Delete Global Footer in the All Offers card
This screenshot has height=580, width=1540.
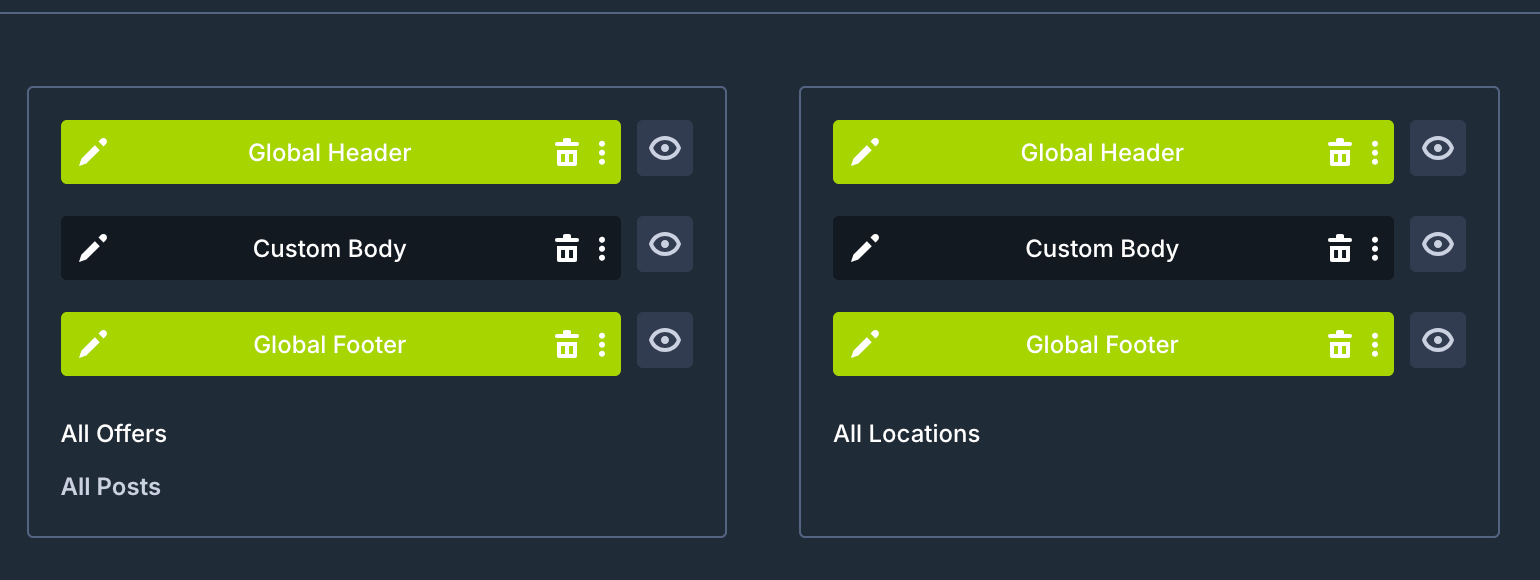tap(567, 344)
